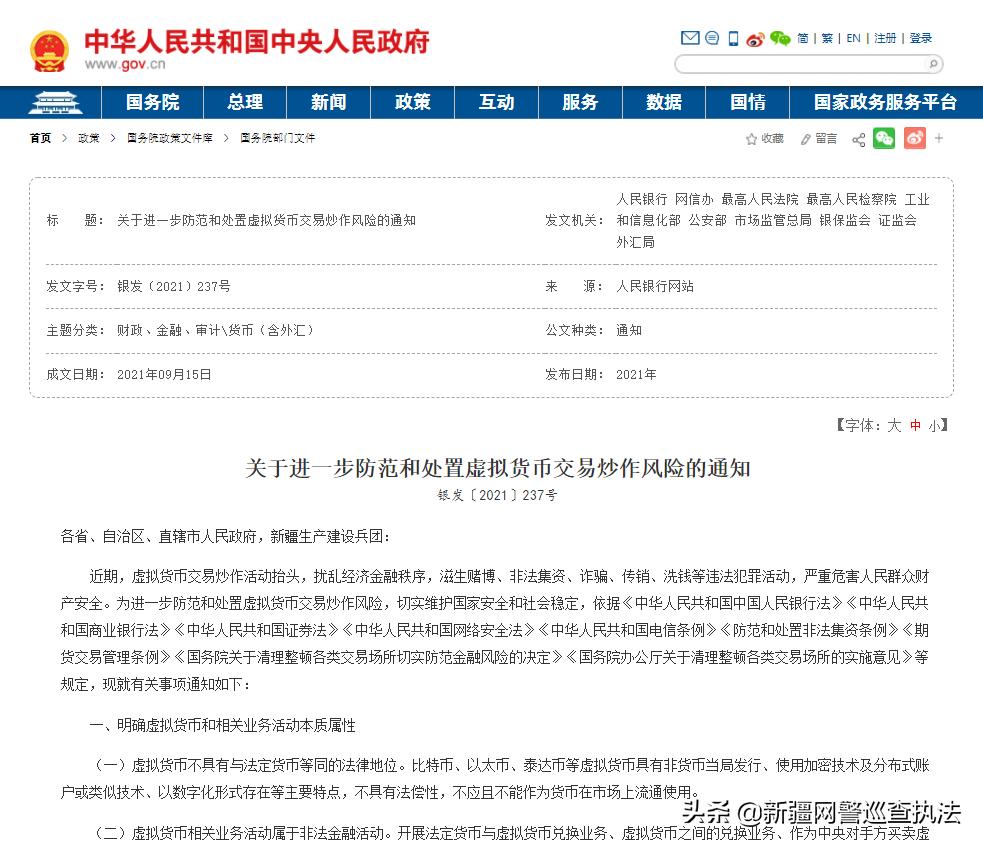Click the share network icon
Viewport: 983px width, 847px height.
(x=859, y=139)
